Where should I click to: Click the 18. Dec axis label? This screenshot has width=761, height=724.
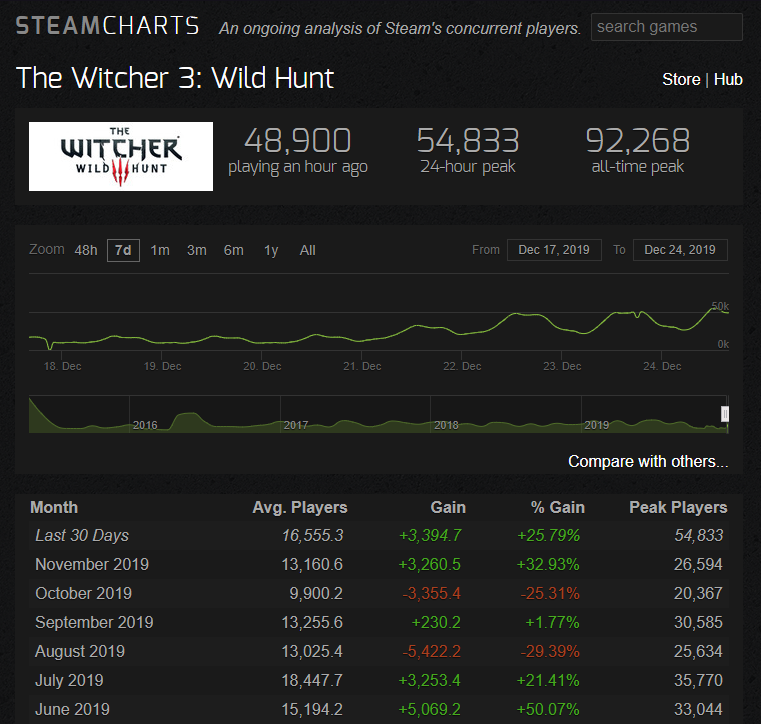[63, 366]
